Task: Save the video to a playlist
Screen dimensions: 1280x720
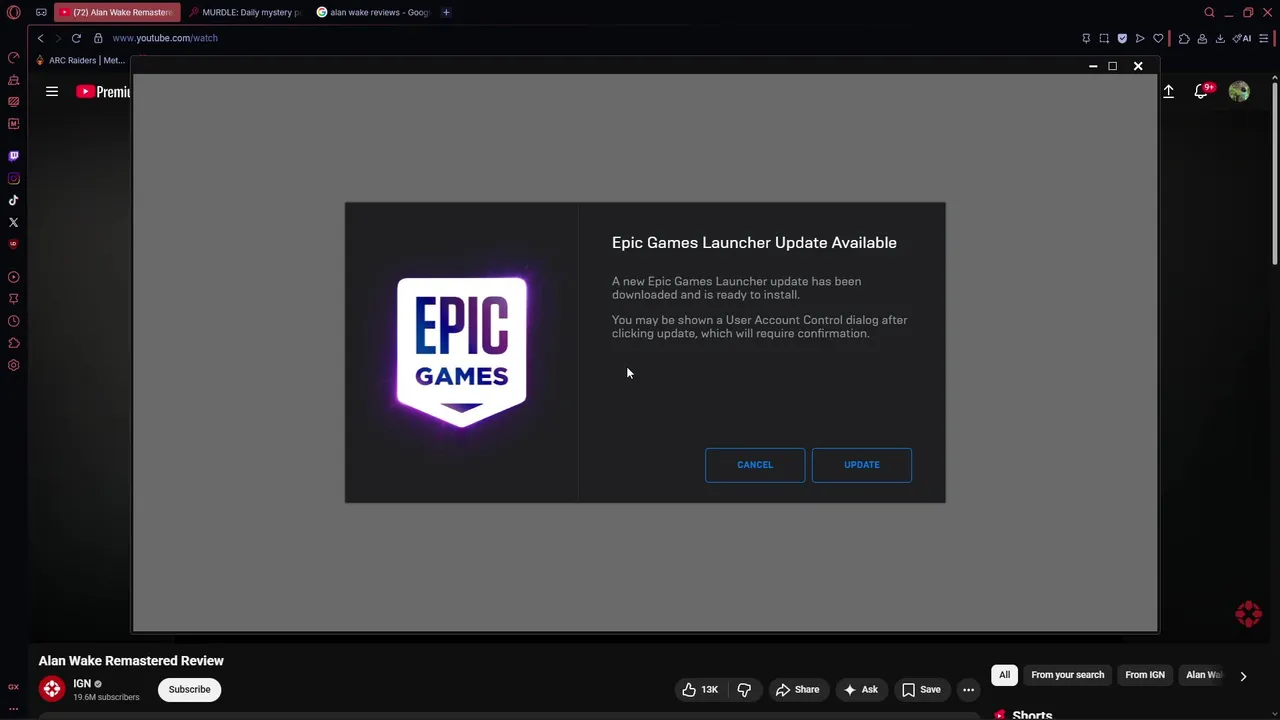Action: tap(921, 689)
